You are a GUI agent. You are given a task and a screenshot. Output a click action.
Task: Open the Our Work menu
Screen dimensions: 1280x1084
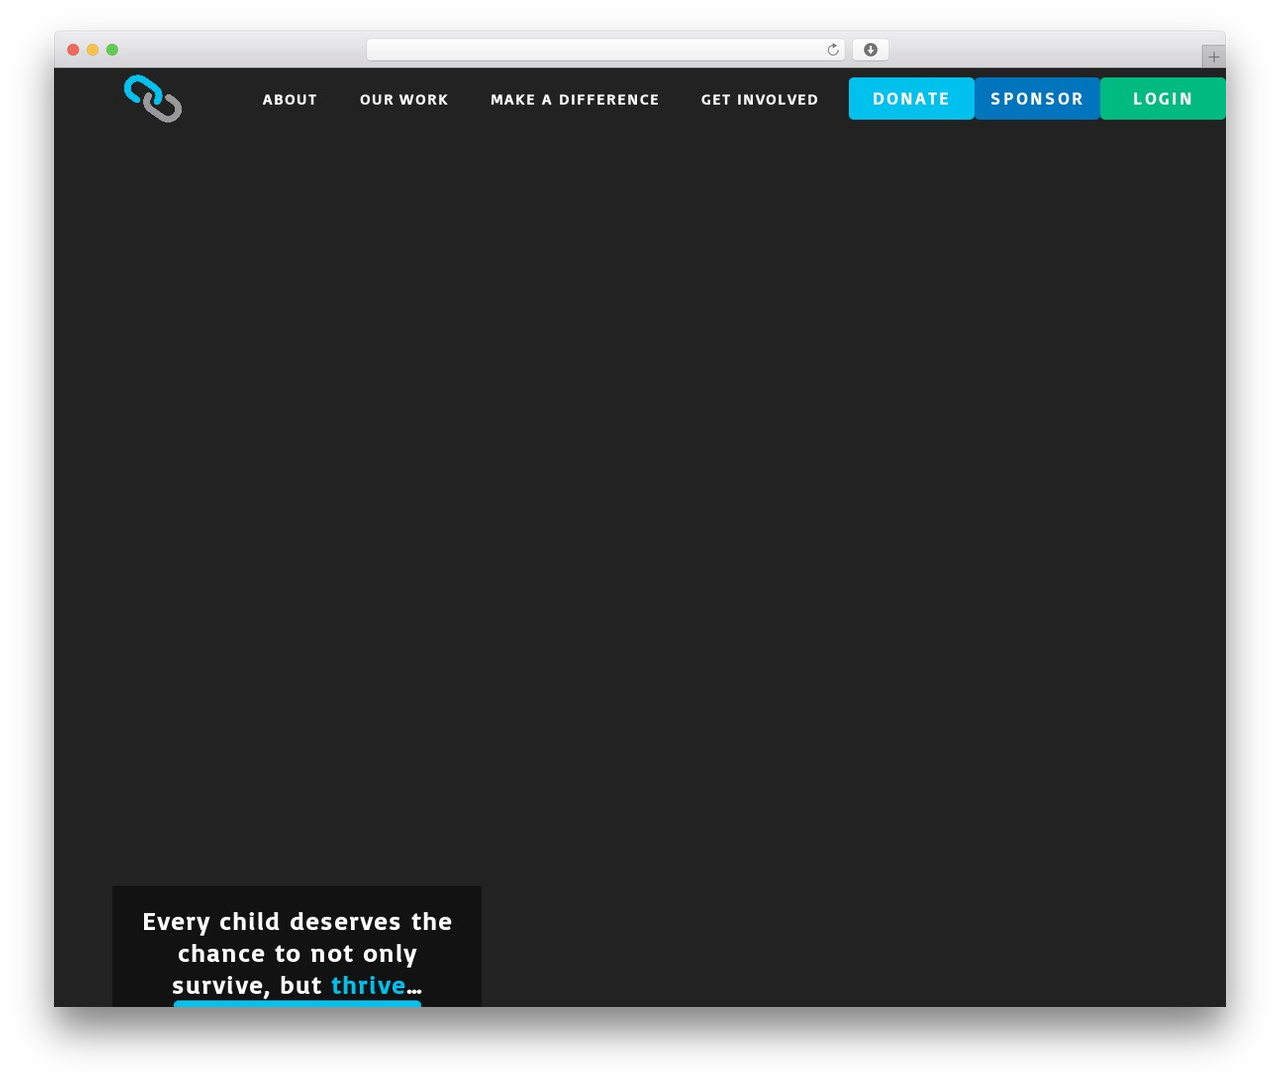pos(404,100)
